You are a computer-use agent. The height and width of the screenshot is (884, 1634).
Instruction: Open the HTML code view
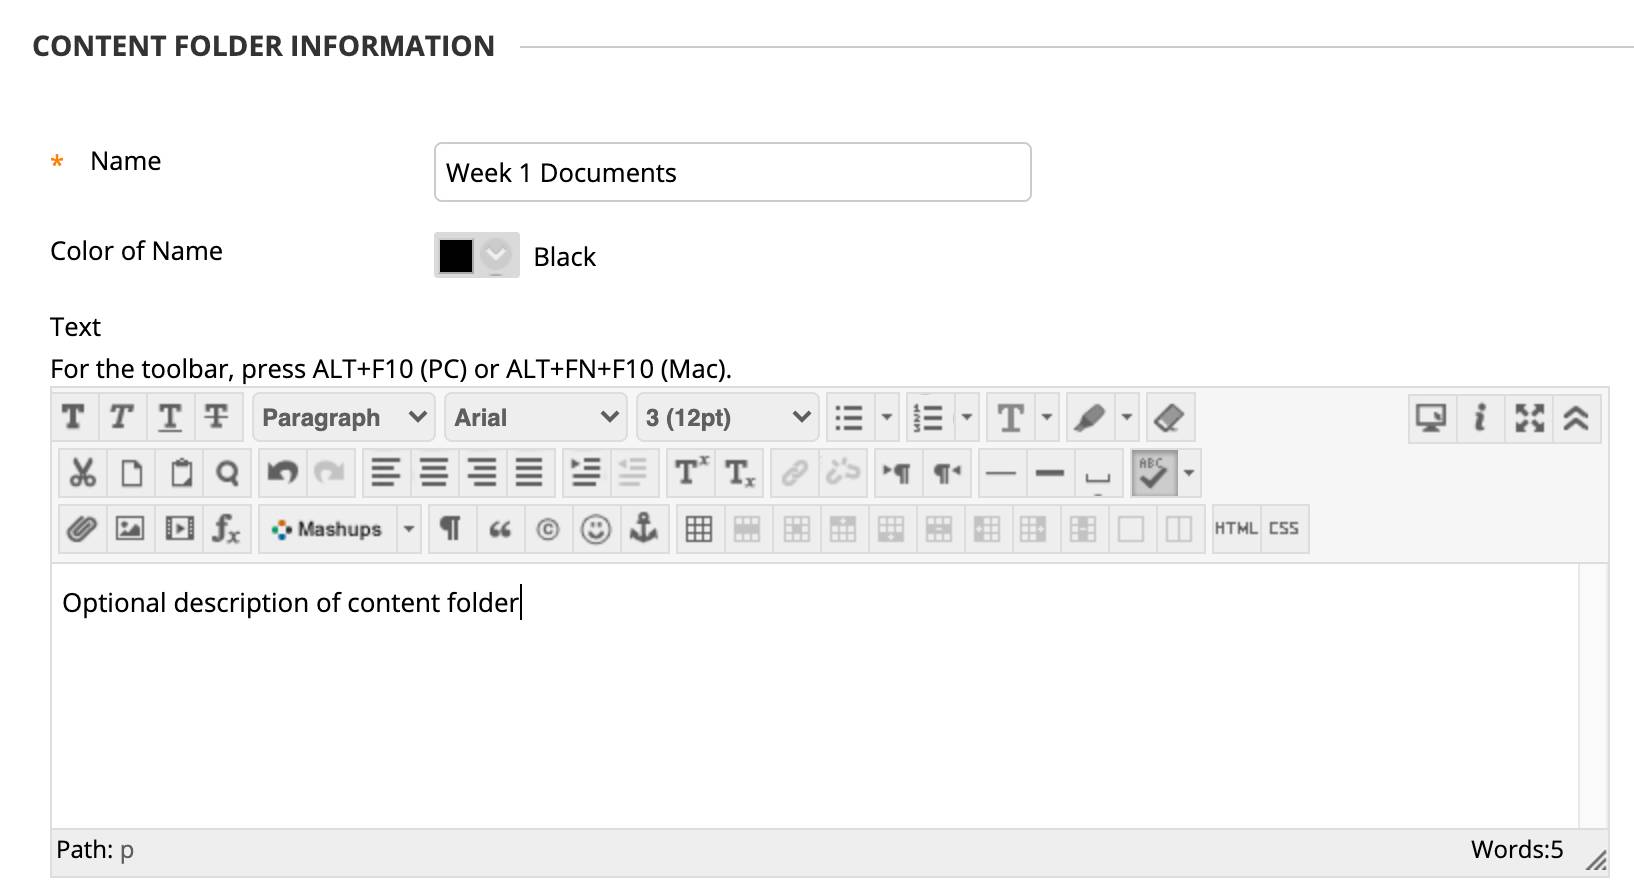pos(1236,528)
